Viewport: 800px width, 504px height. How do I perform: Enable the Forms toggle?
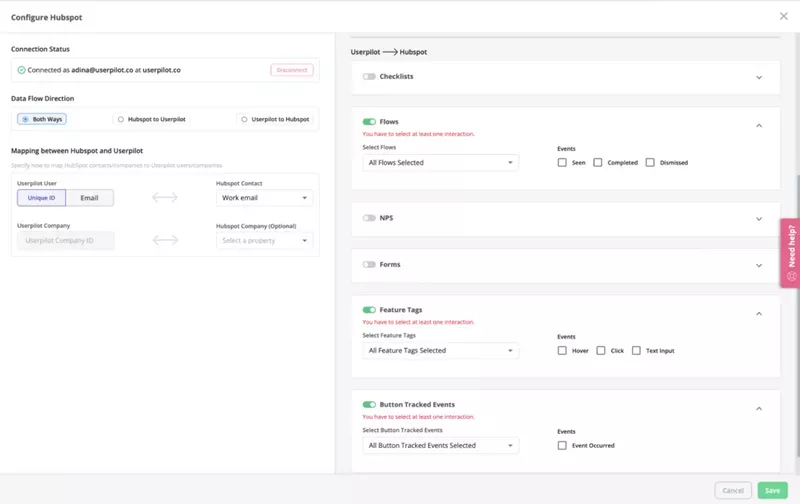pos(369,264)
